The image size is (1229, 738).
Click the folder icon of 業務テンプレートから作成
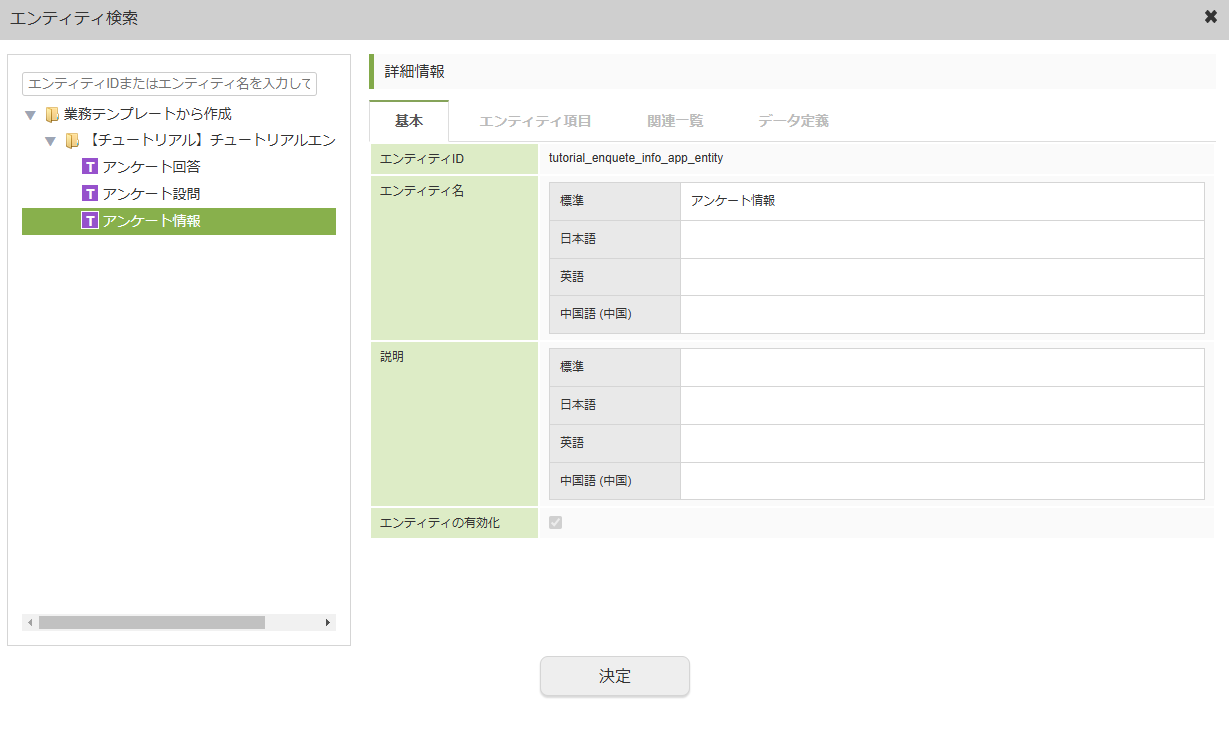(x=52, y=114)
